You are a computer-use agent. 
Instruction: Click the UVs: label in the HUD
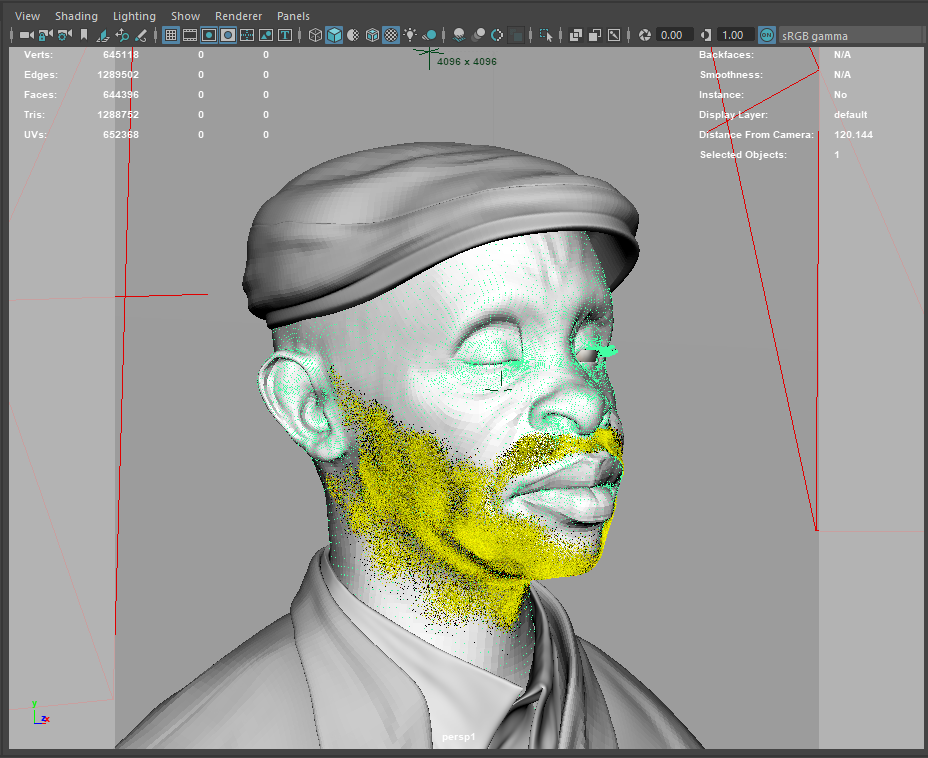coord(35,135)
